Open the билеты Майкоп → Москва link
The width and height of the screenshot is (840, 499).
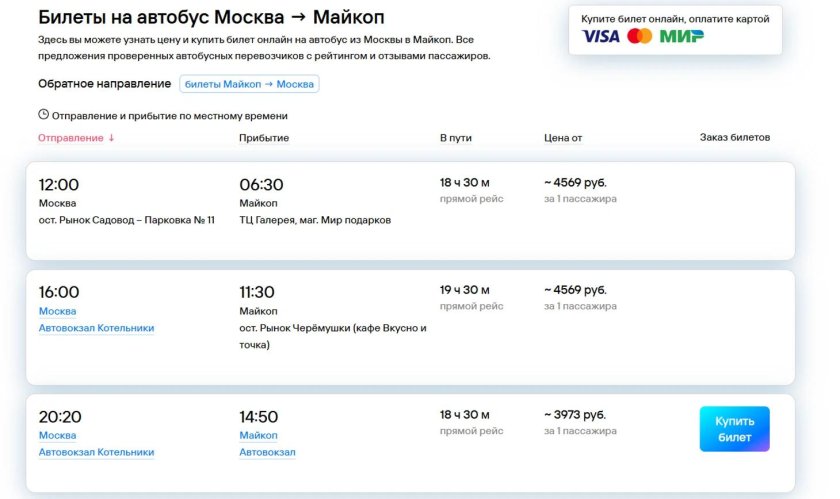tap(249, 84)
